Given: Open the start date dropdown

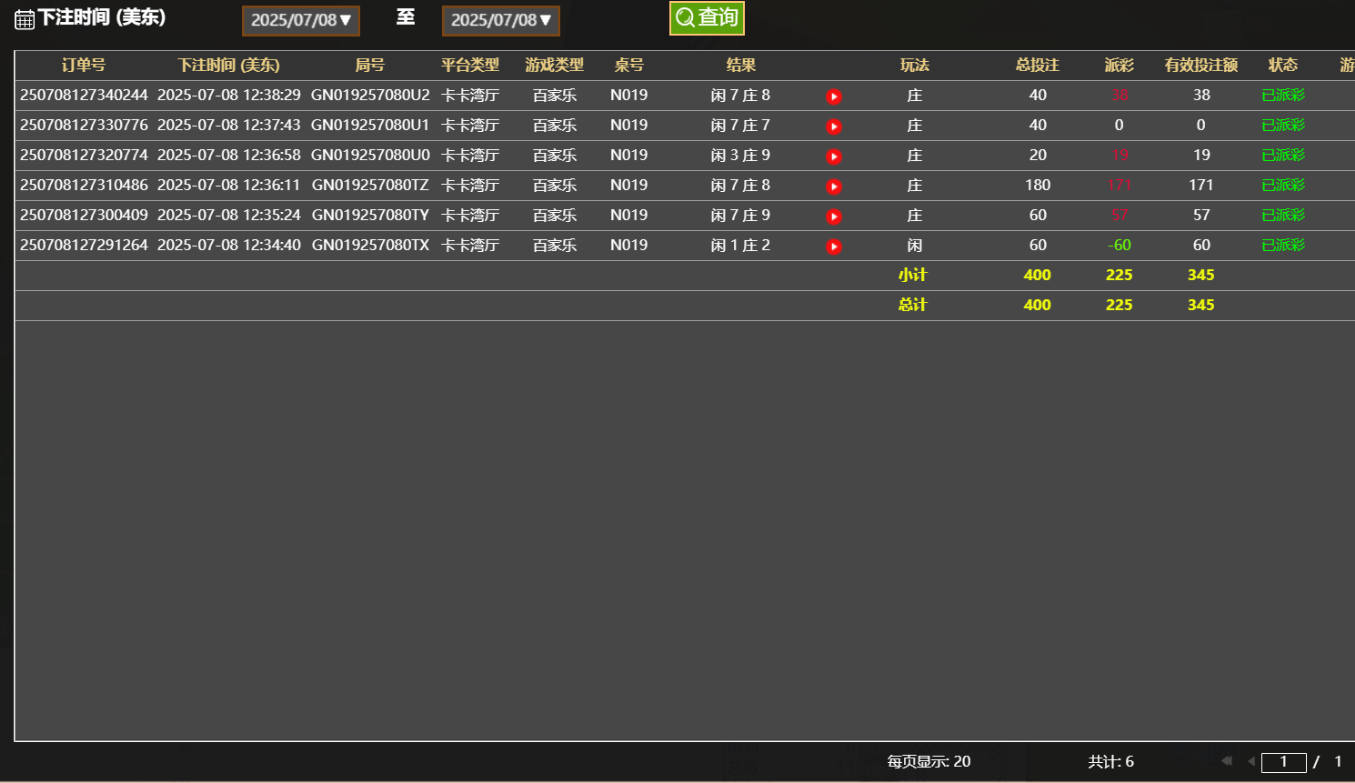Looking at the screenshot, I should (301, 21).
